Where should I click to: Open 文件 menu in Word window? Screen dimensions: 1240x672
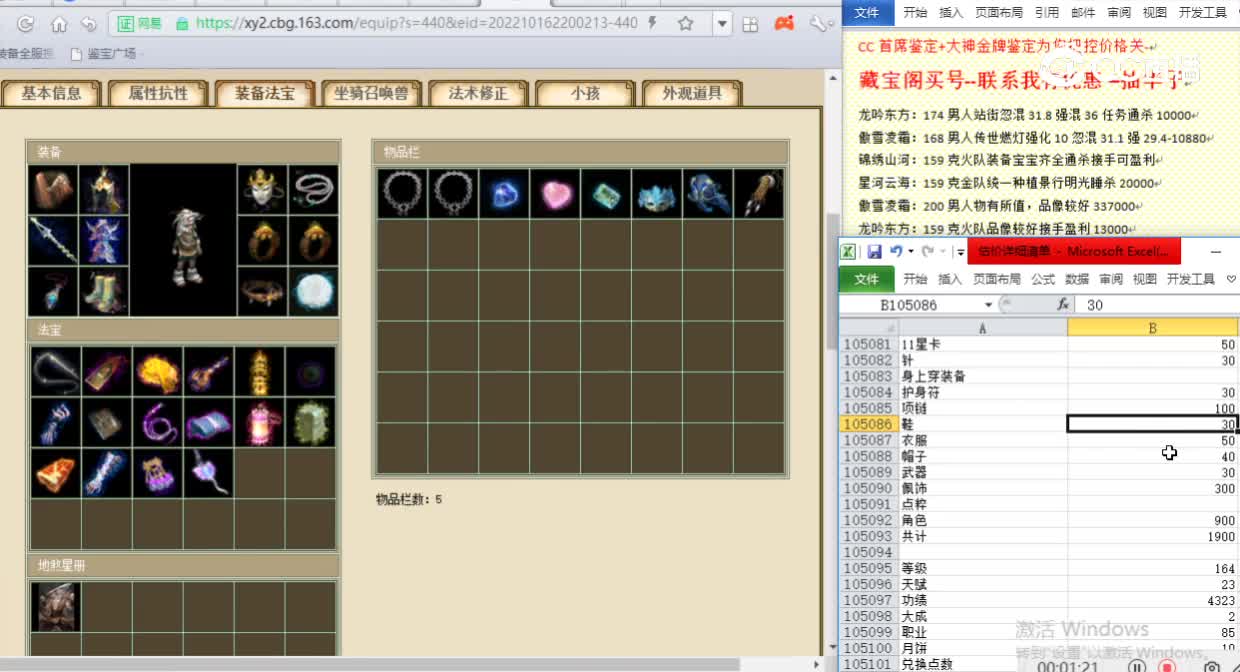click(867, 13)
